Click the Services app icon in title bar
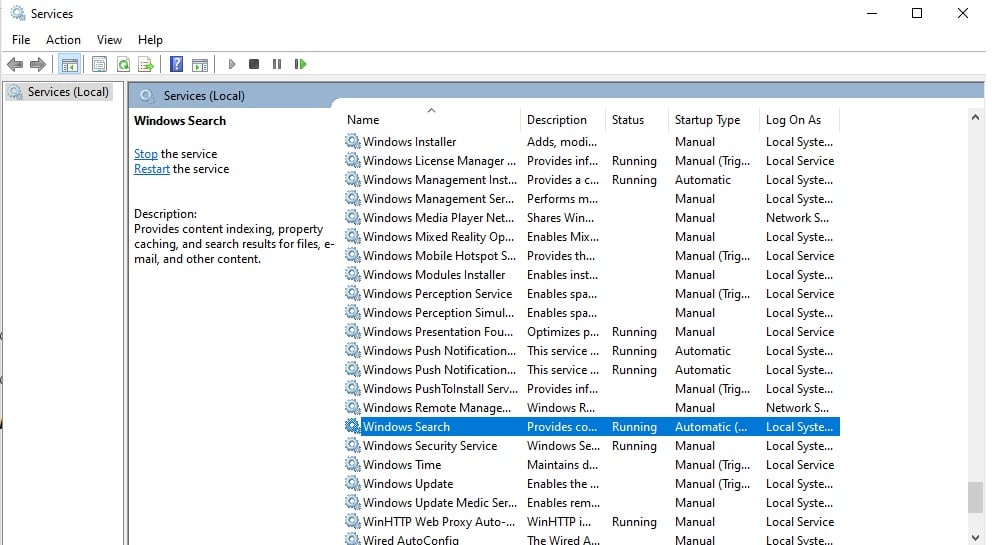The width and height of the screenshot is (992, 545). (18, 13)
